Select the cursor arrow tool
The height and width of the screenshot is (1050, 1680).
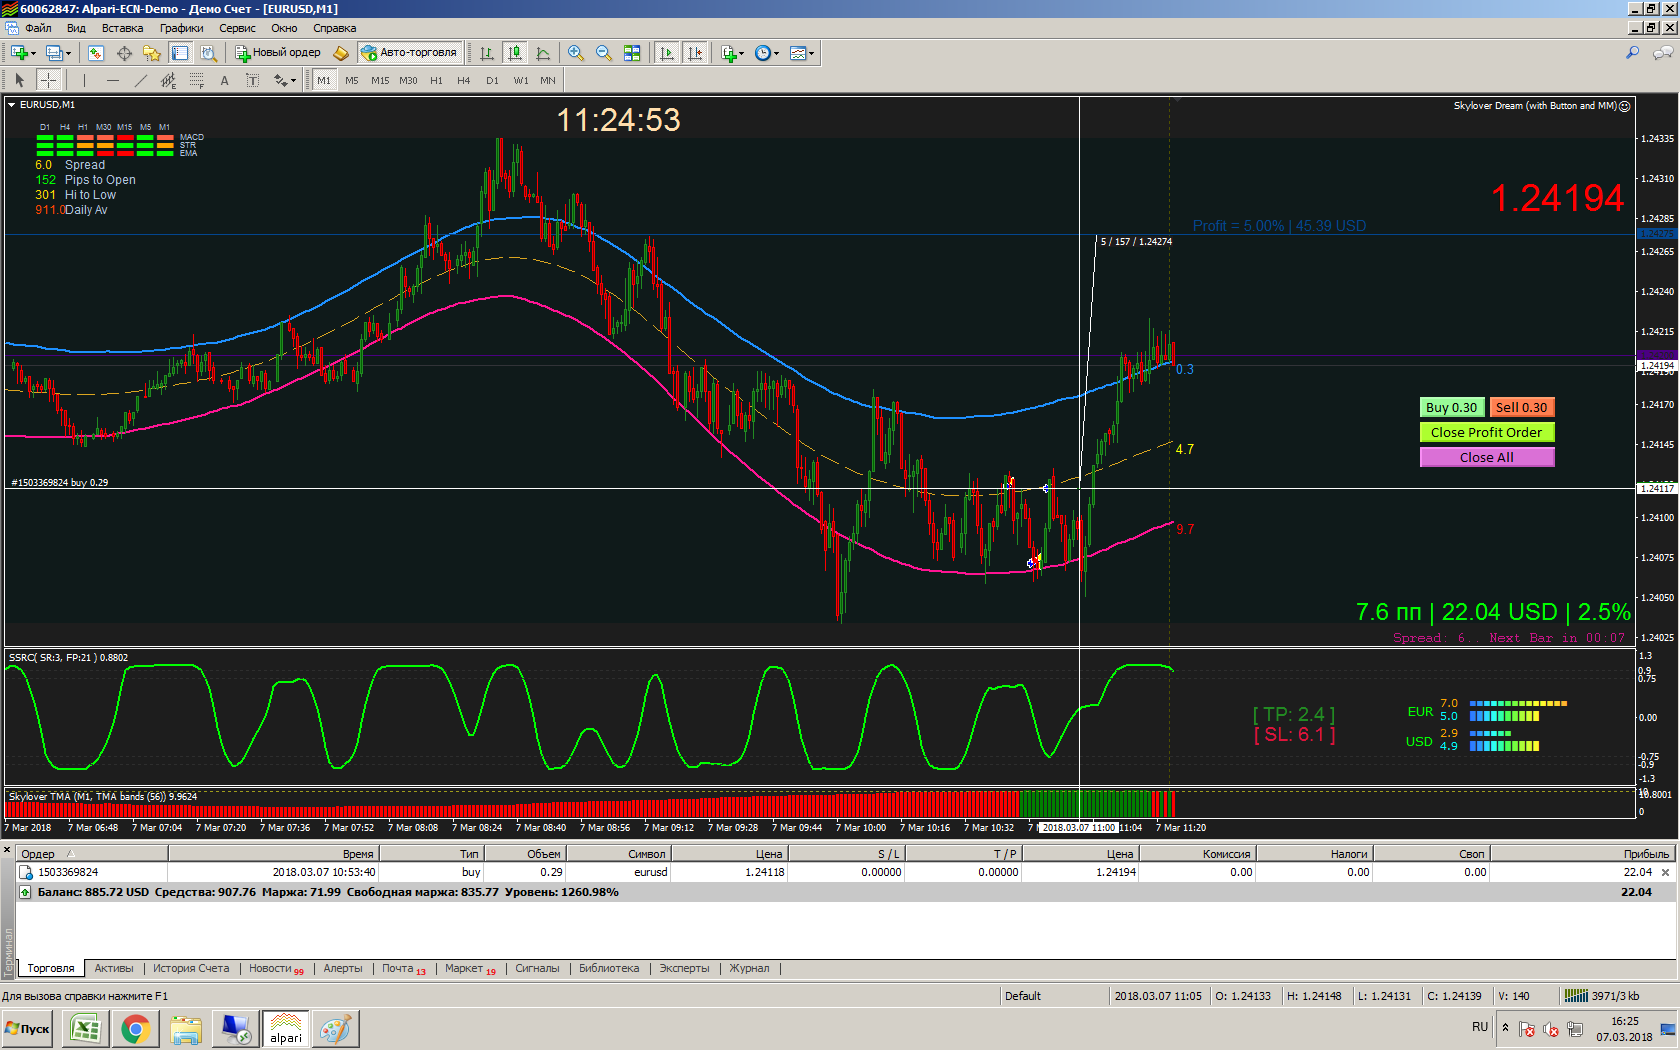[x=19, y=80]
